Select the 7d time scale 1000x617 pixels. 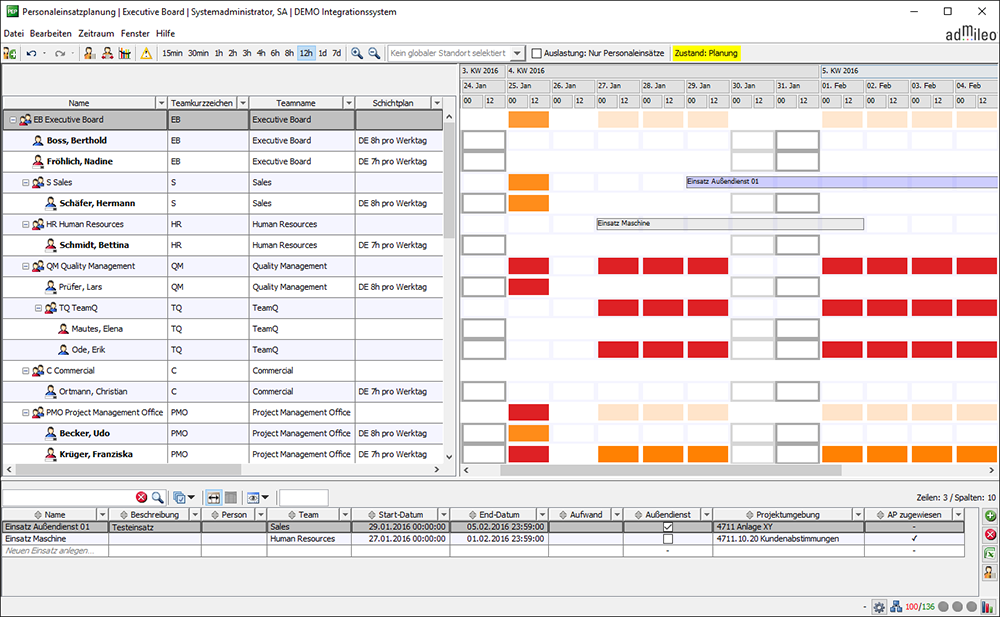coord(336,54)
